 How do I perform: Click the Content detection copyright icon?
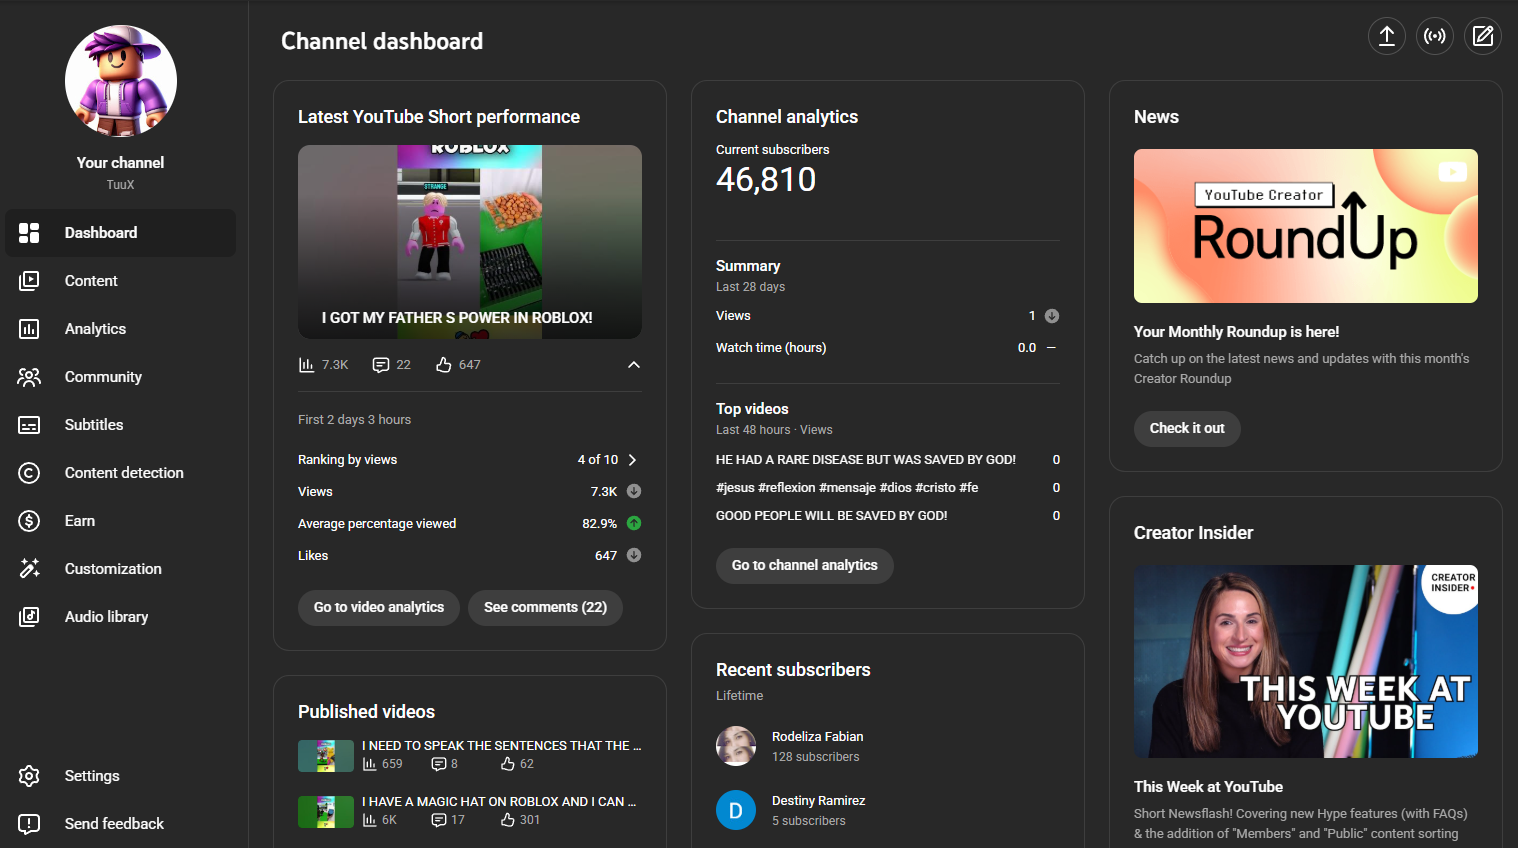click(29, 473)
